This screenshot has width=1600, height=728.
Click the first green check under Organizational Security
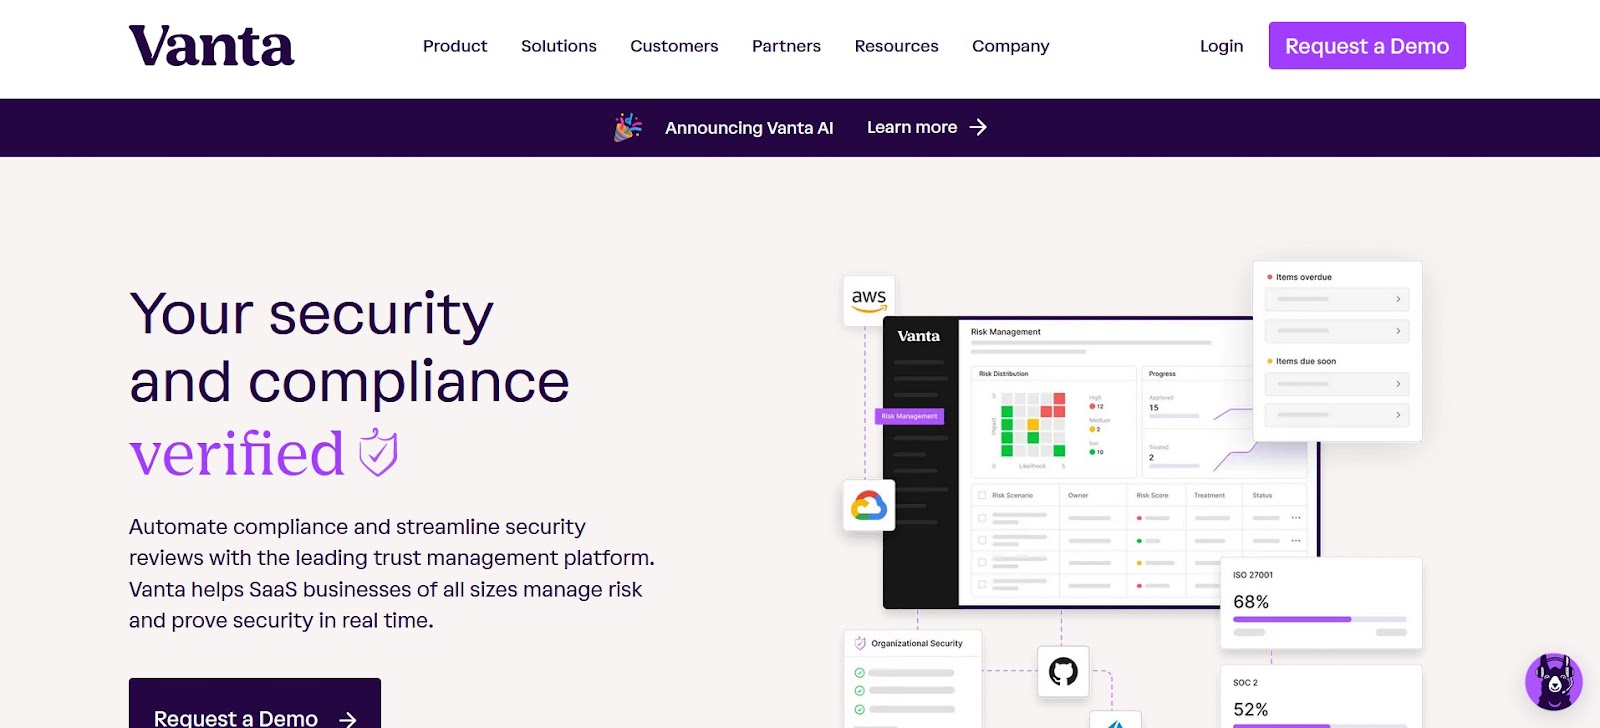[859, 673]
